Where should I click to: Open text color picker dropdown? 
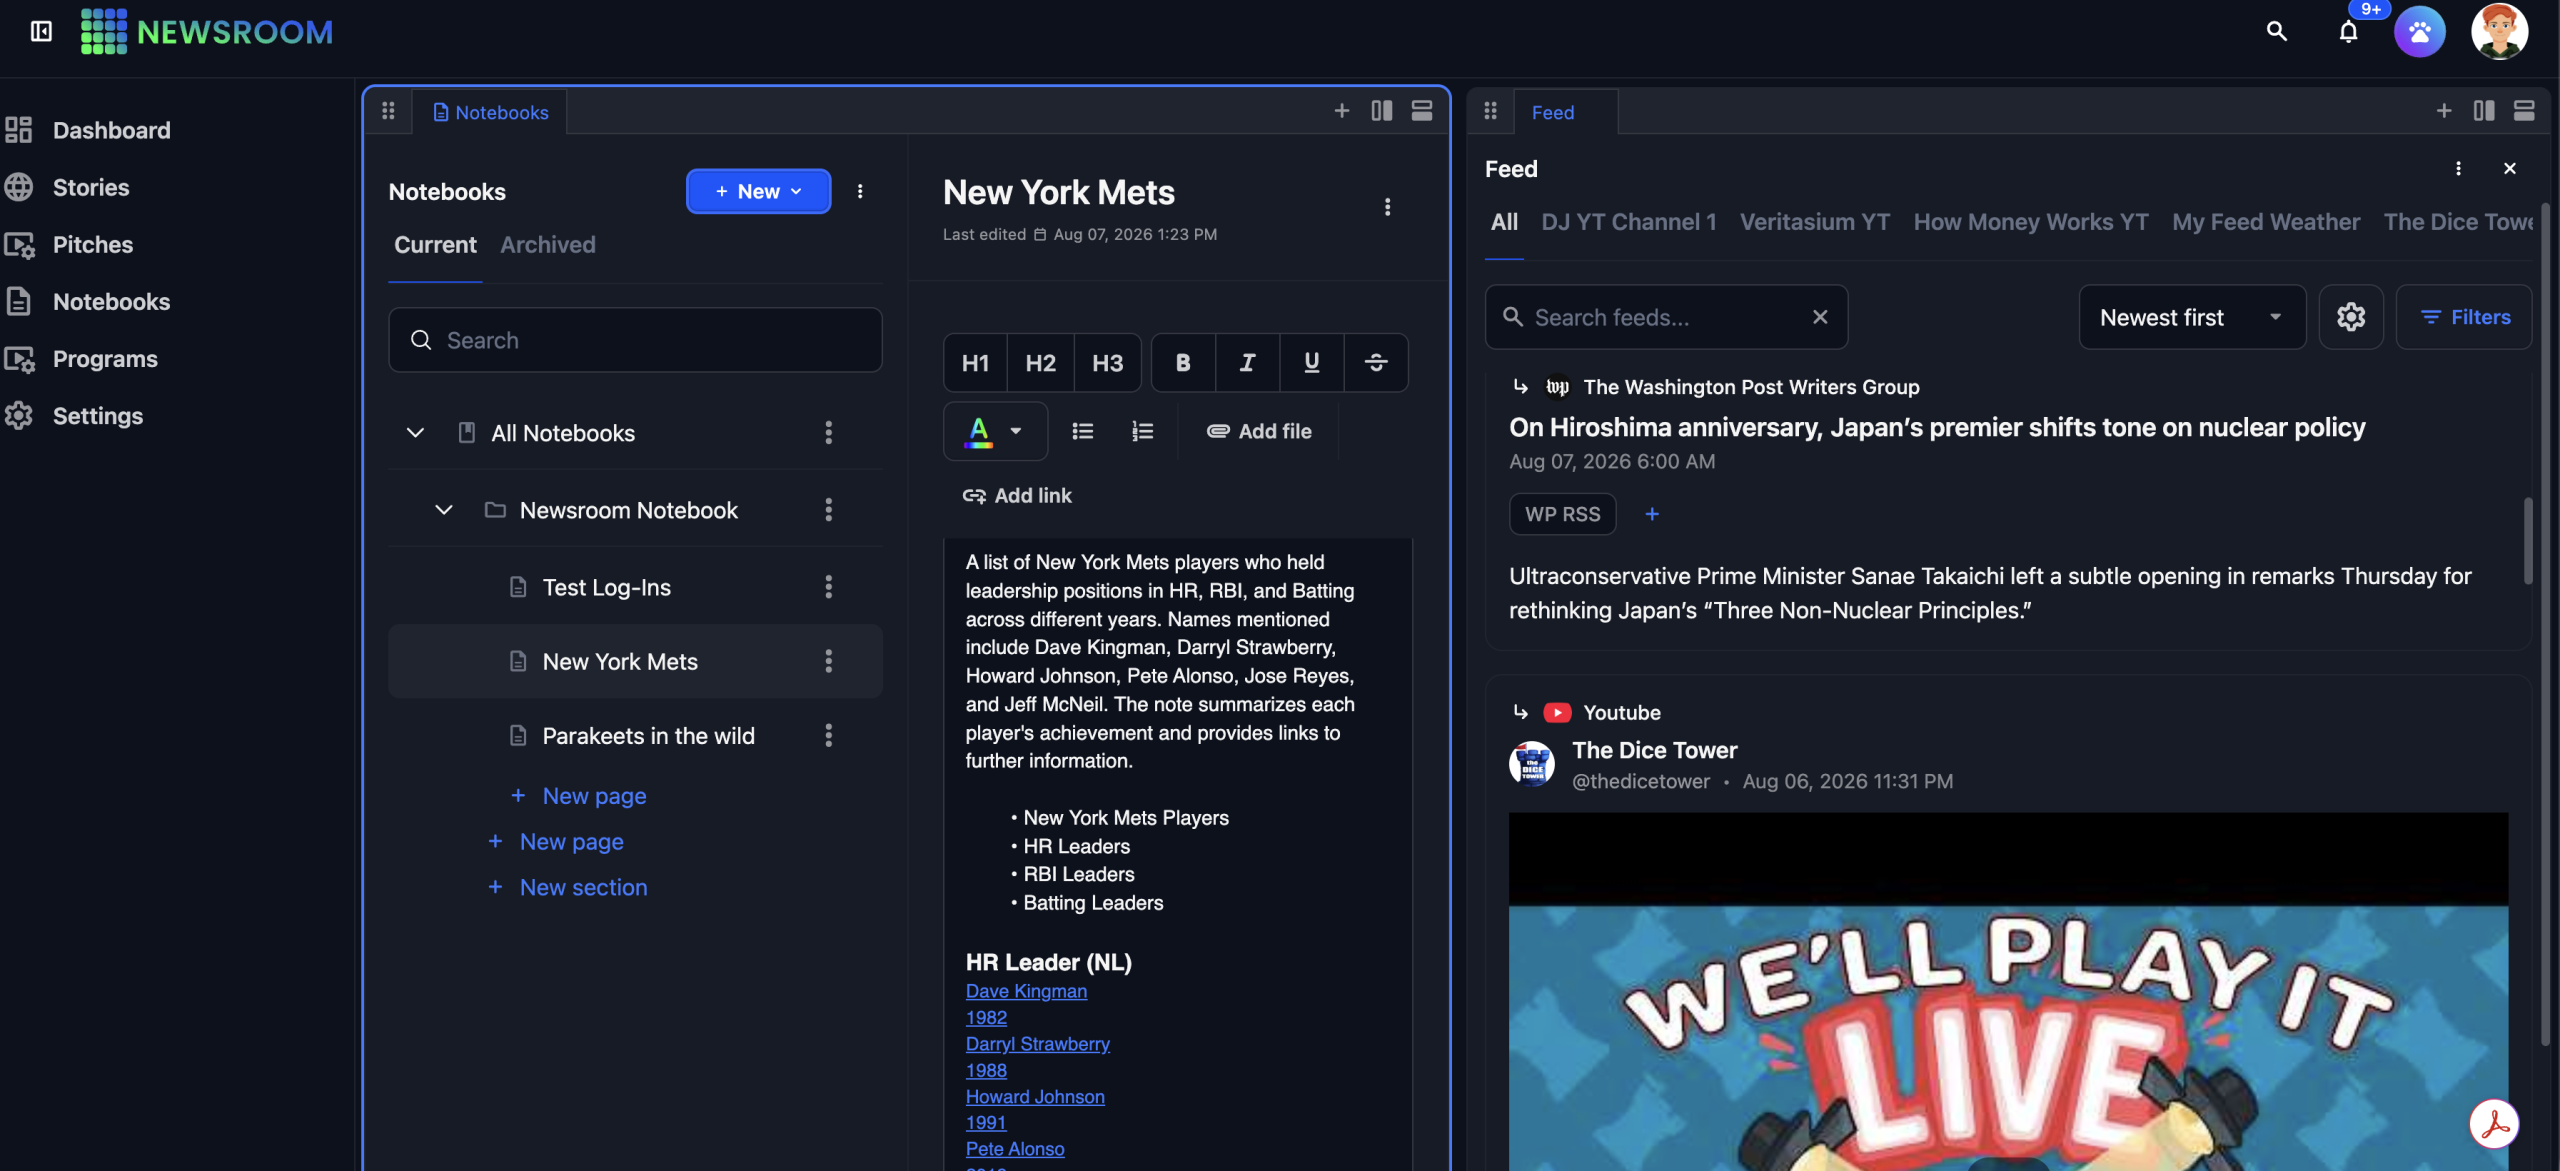coord(995,431)
